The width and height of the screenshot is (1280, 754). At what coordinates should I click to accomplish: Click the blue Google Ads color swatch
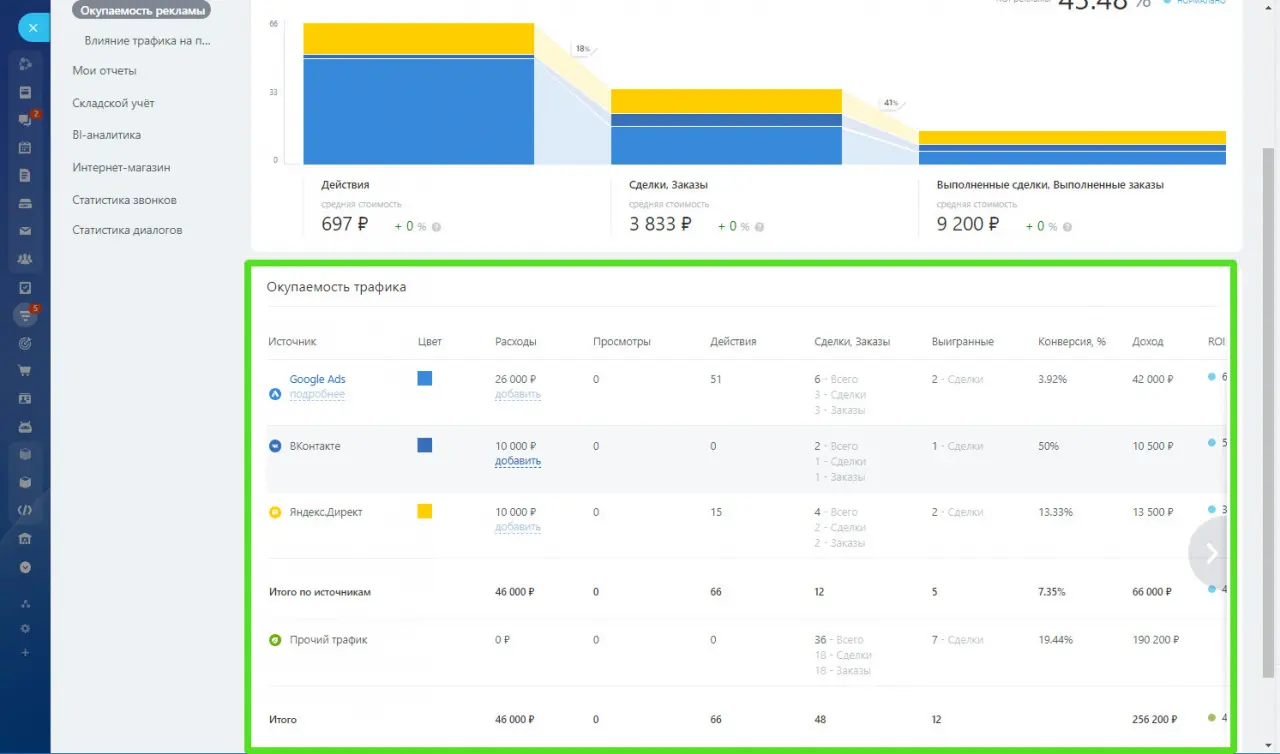425,379
